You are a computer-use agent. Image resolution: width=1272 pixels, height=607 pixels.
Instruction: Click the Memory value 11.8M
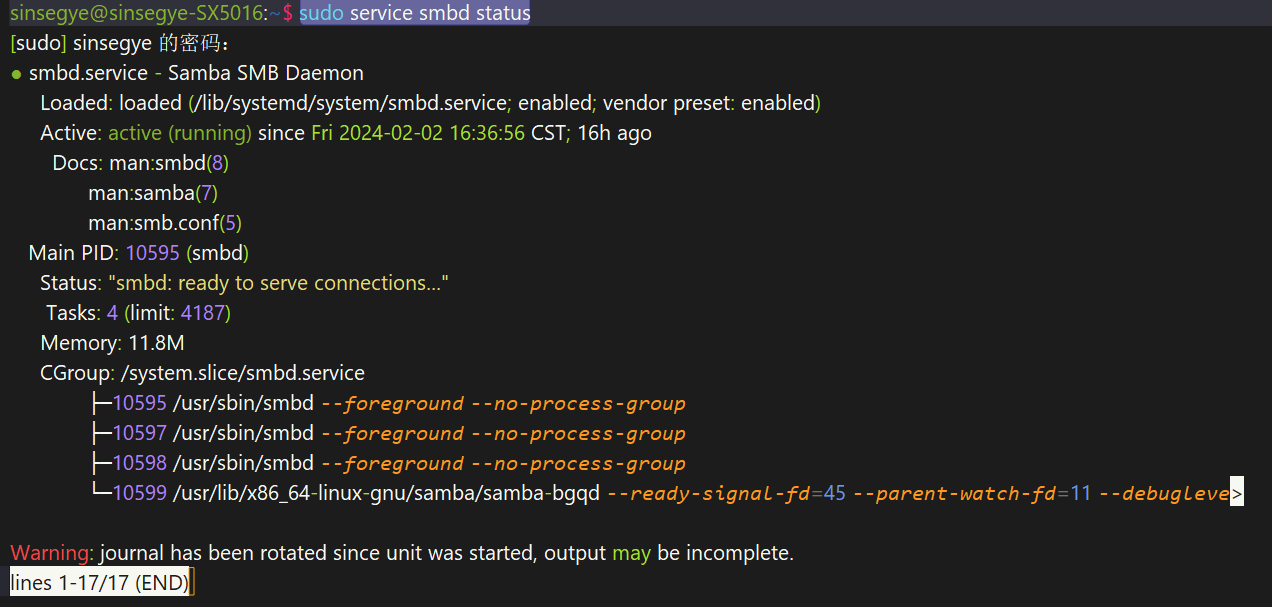click(156, 343)
